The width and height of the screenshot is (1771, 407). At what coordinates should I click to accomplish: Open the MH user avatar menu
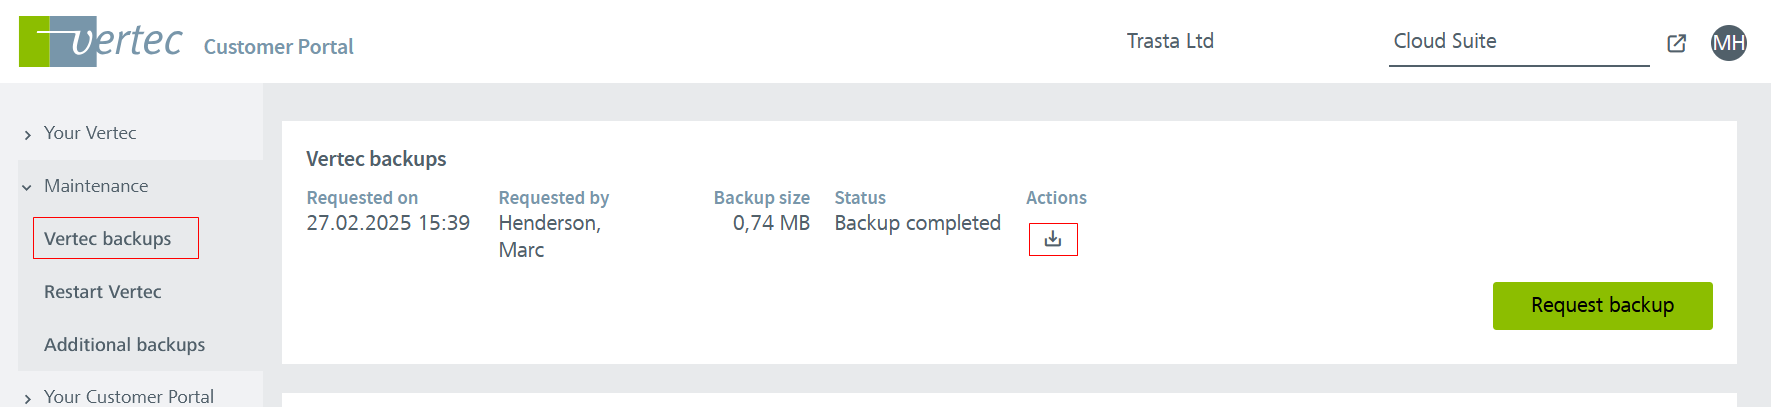[x=1728, y=43]
